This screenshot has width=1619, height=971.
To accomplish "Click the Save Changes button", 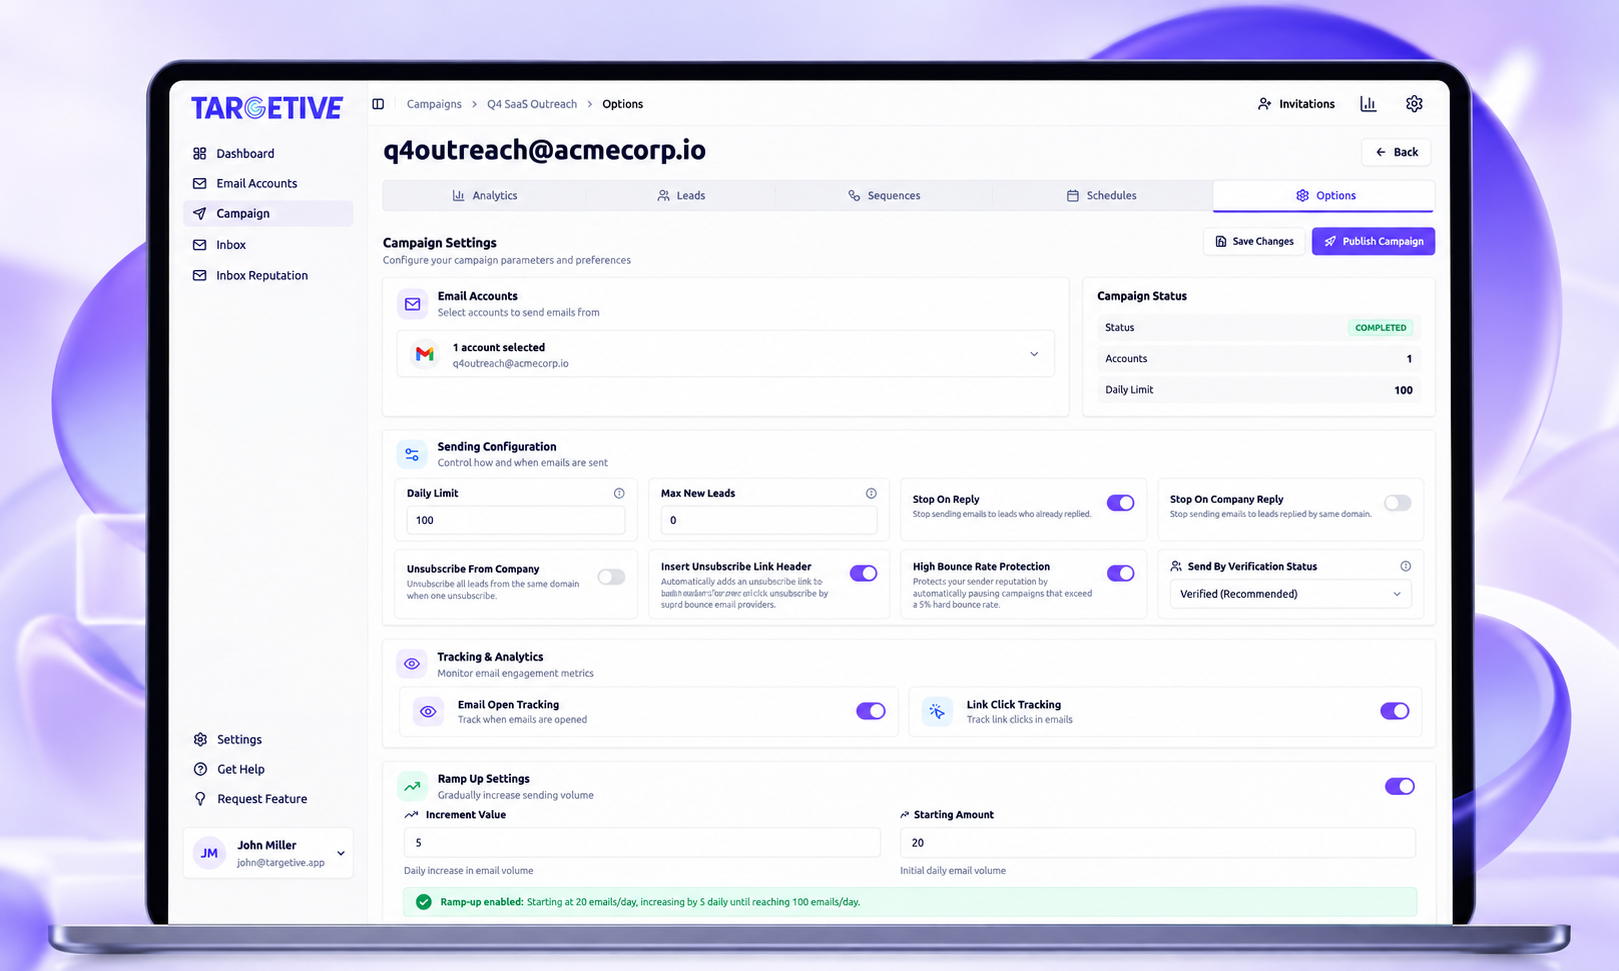I will [1254, 241].
